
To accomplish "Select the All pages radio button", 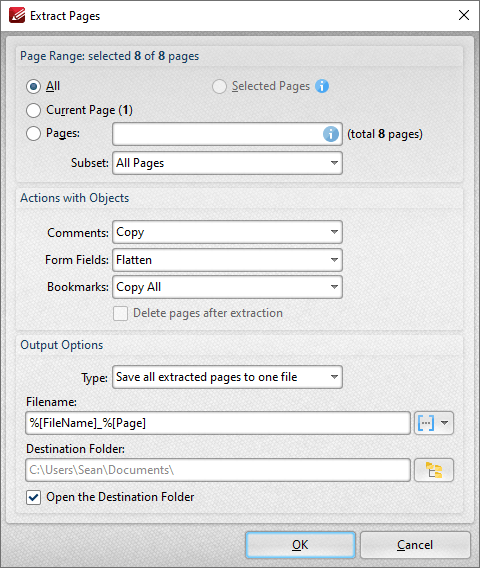I will coord(33,87).
